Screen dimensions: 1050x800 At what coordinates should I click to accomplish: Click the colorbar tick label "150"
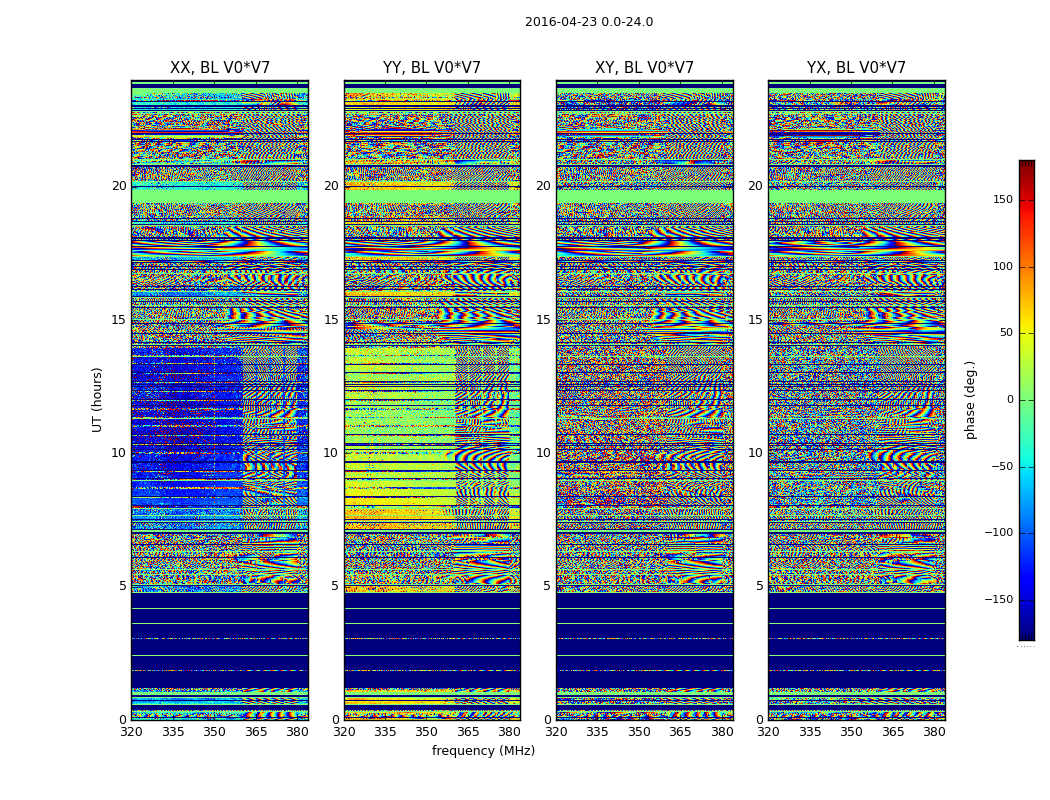(1003, 199)
